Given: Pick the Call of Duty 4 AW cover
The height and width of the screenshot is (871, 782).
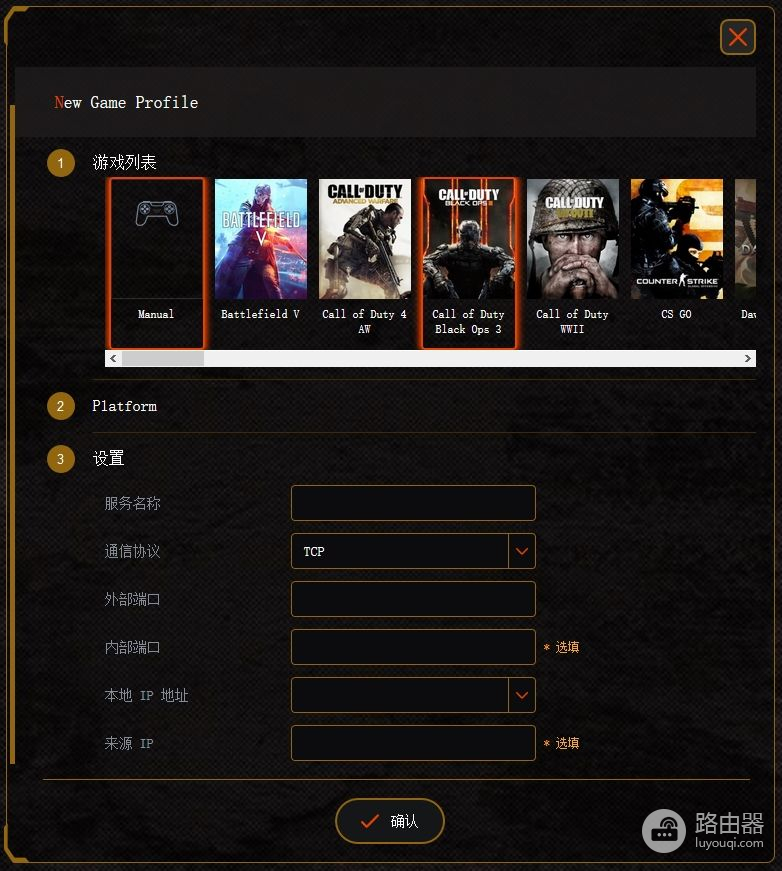Looking at the screenshot, I should coord(365,239).
